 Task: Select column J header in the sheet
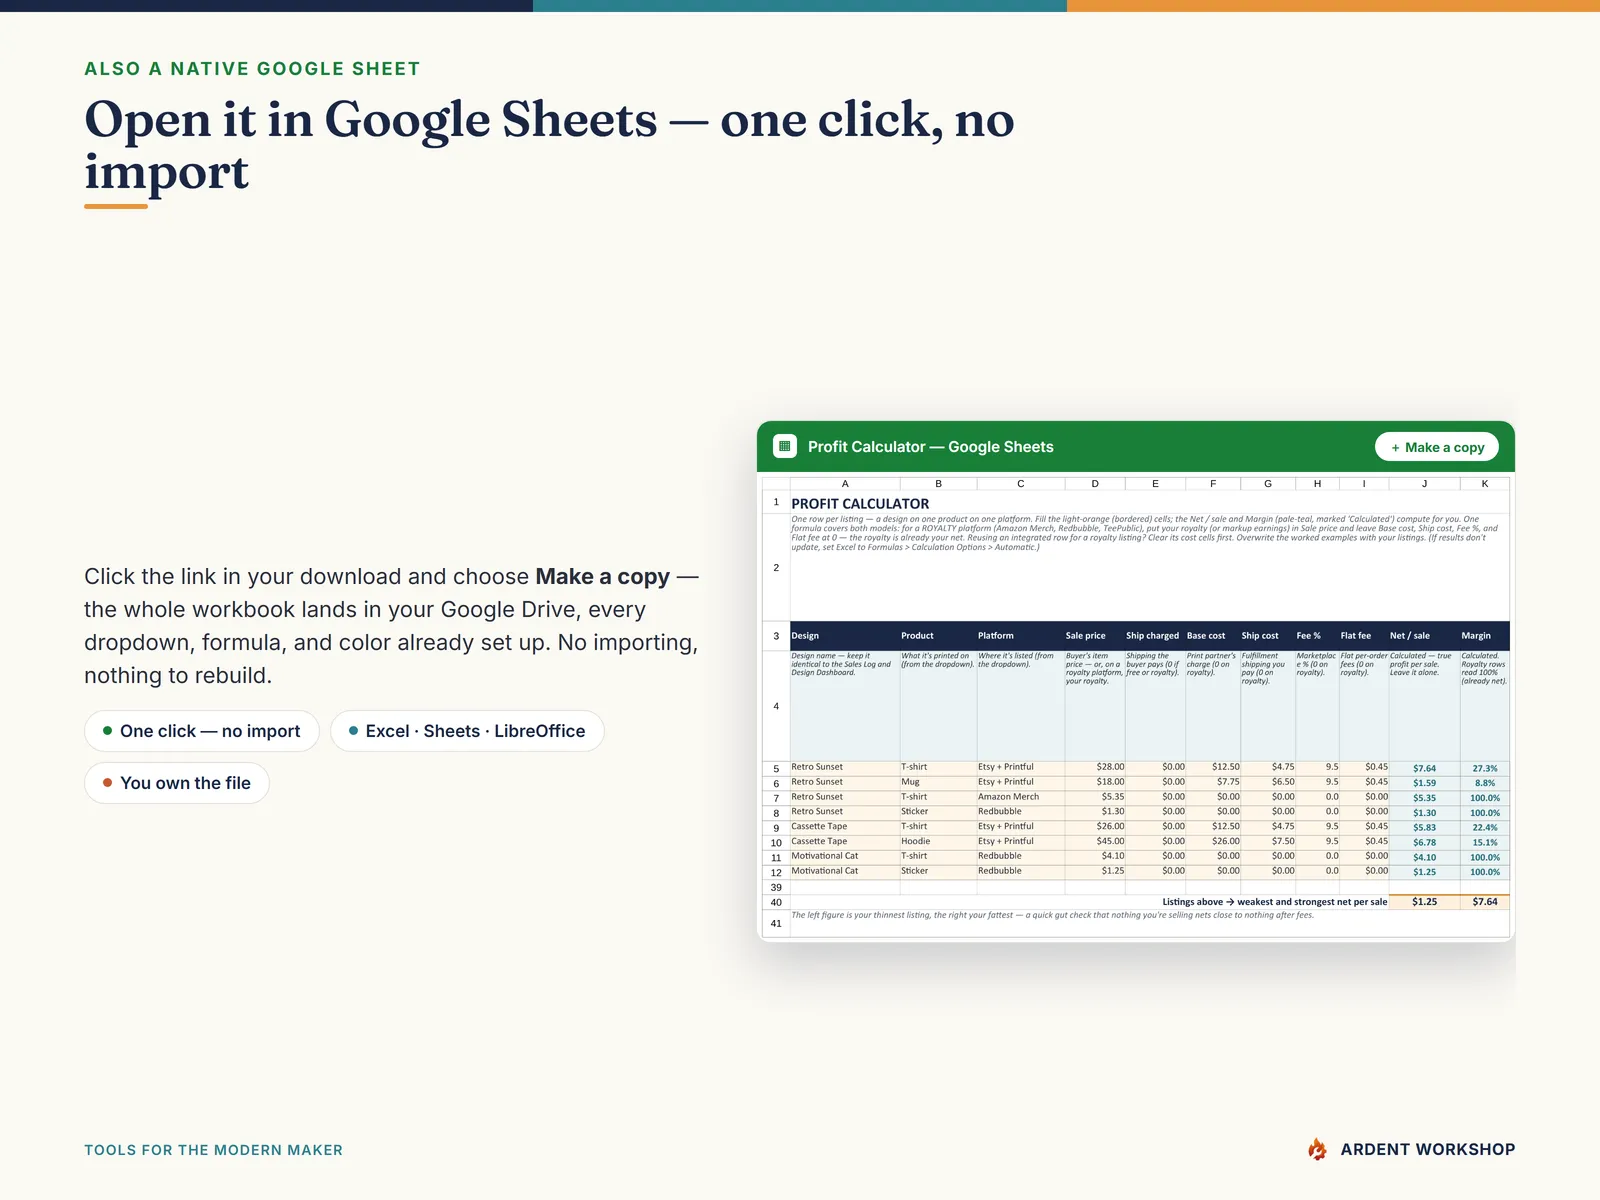coord(1424,484)
